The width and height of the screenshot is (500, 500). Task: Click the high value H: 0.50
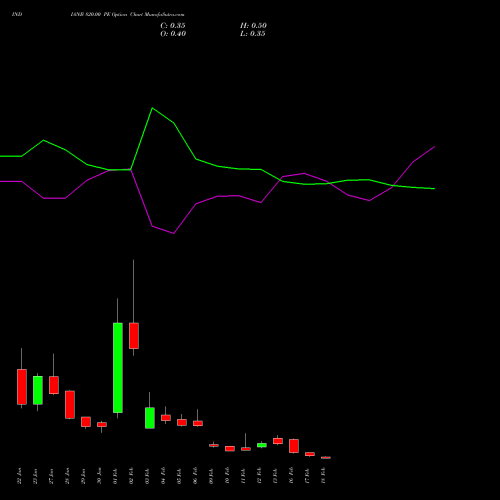coord(253,26)
